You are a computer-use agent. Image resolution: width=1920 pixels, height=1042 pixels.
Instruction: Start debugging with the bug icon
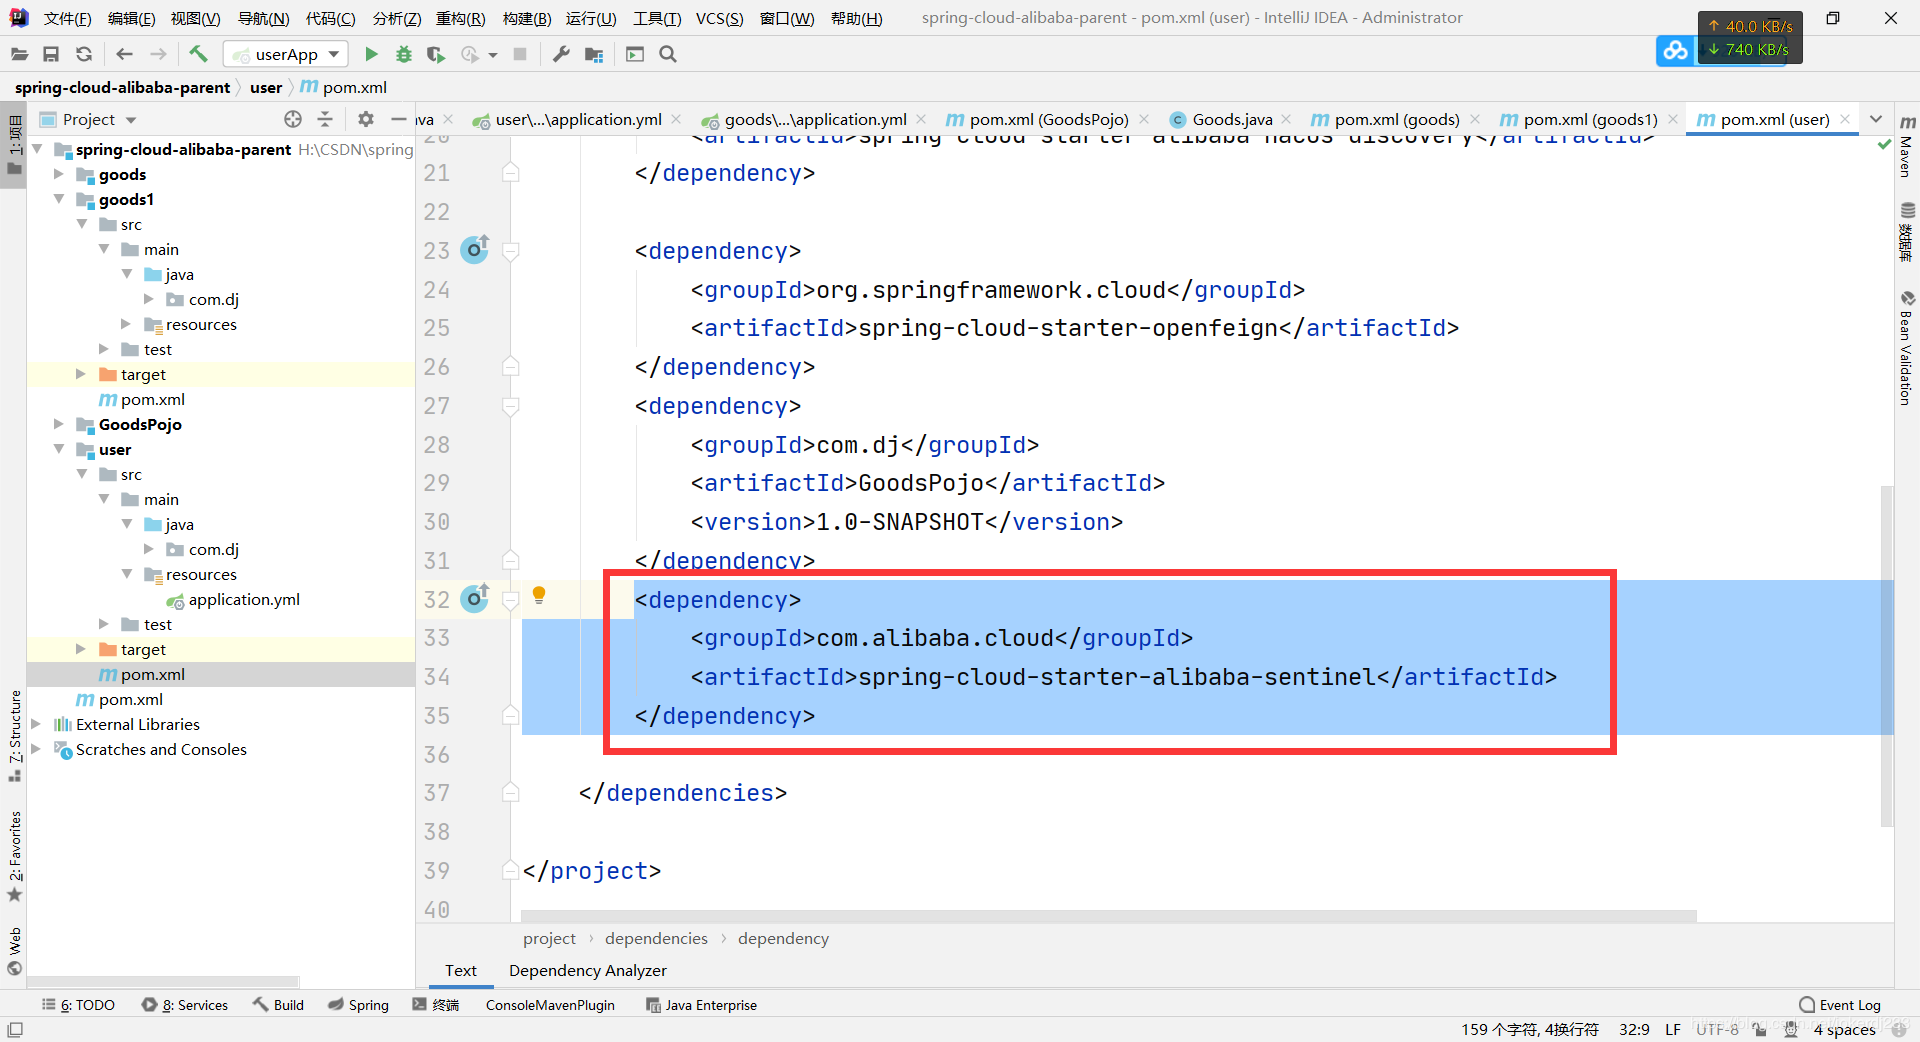pyautogui.click(x=404, y=54)
